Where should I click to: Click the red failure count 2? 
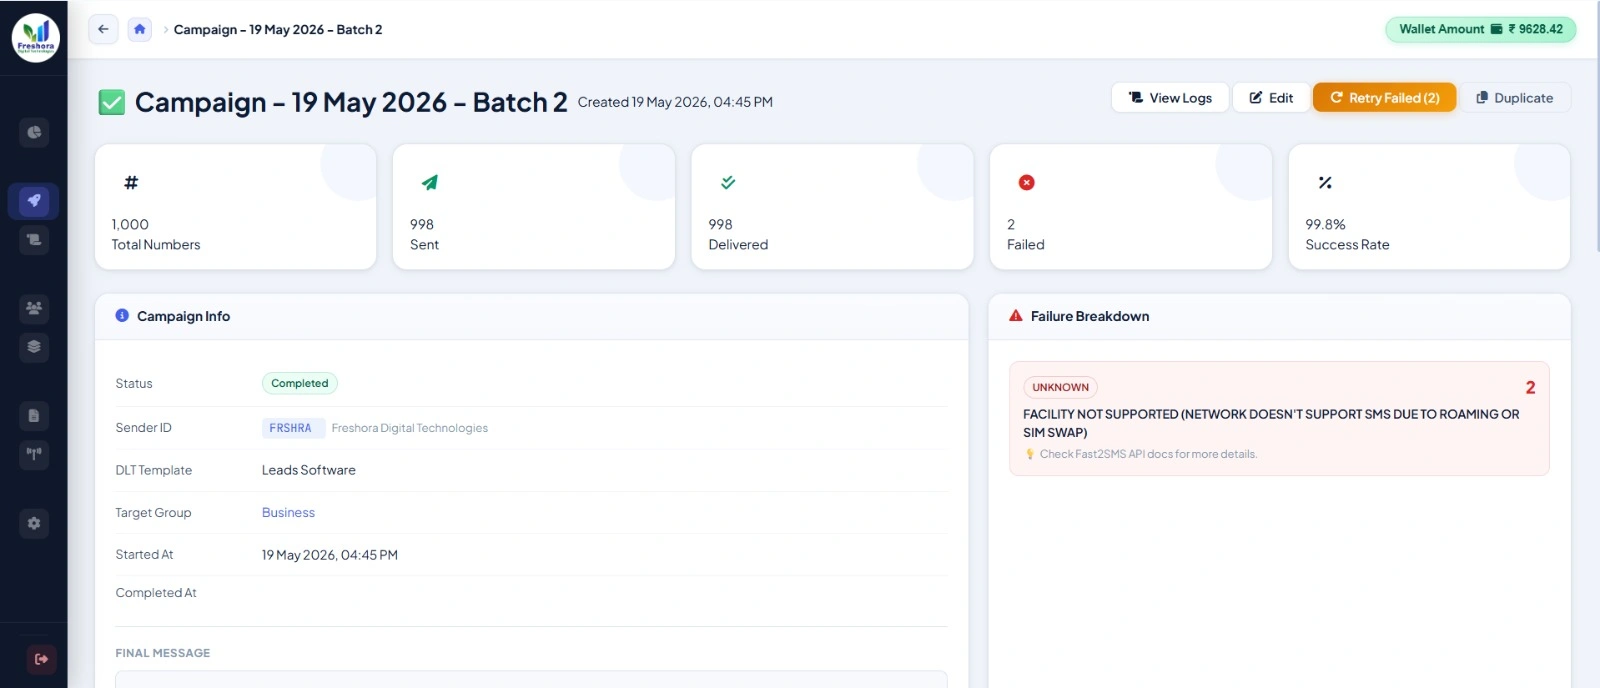tap(1530, 387)
